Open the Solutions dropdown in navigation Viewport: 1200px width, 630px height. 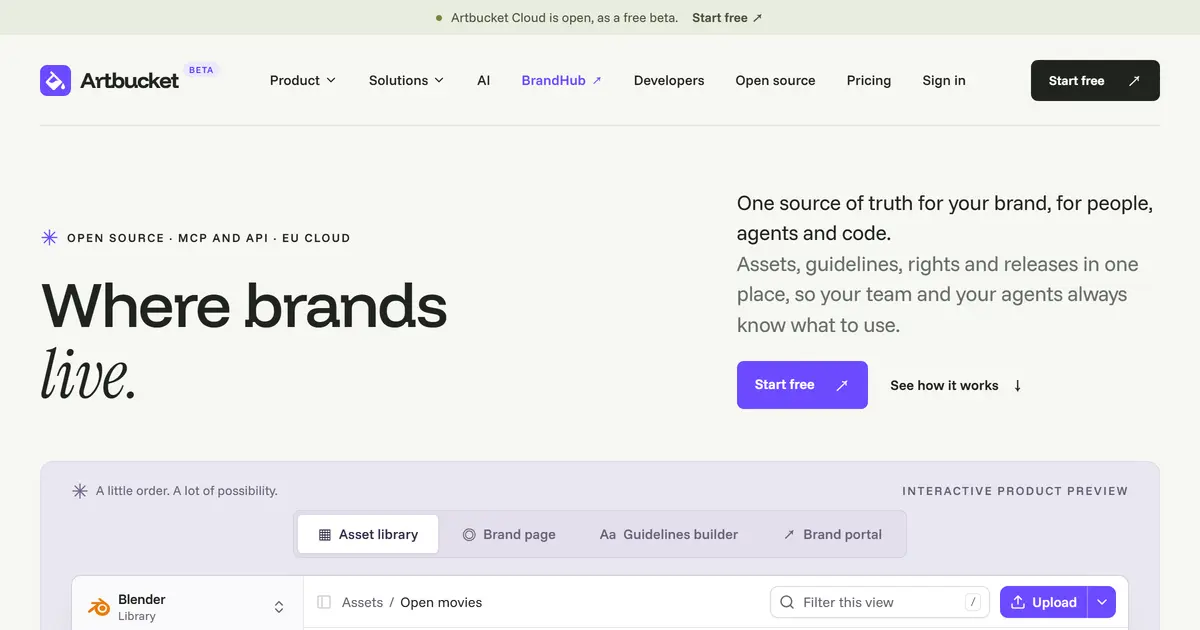407,80
